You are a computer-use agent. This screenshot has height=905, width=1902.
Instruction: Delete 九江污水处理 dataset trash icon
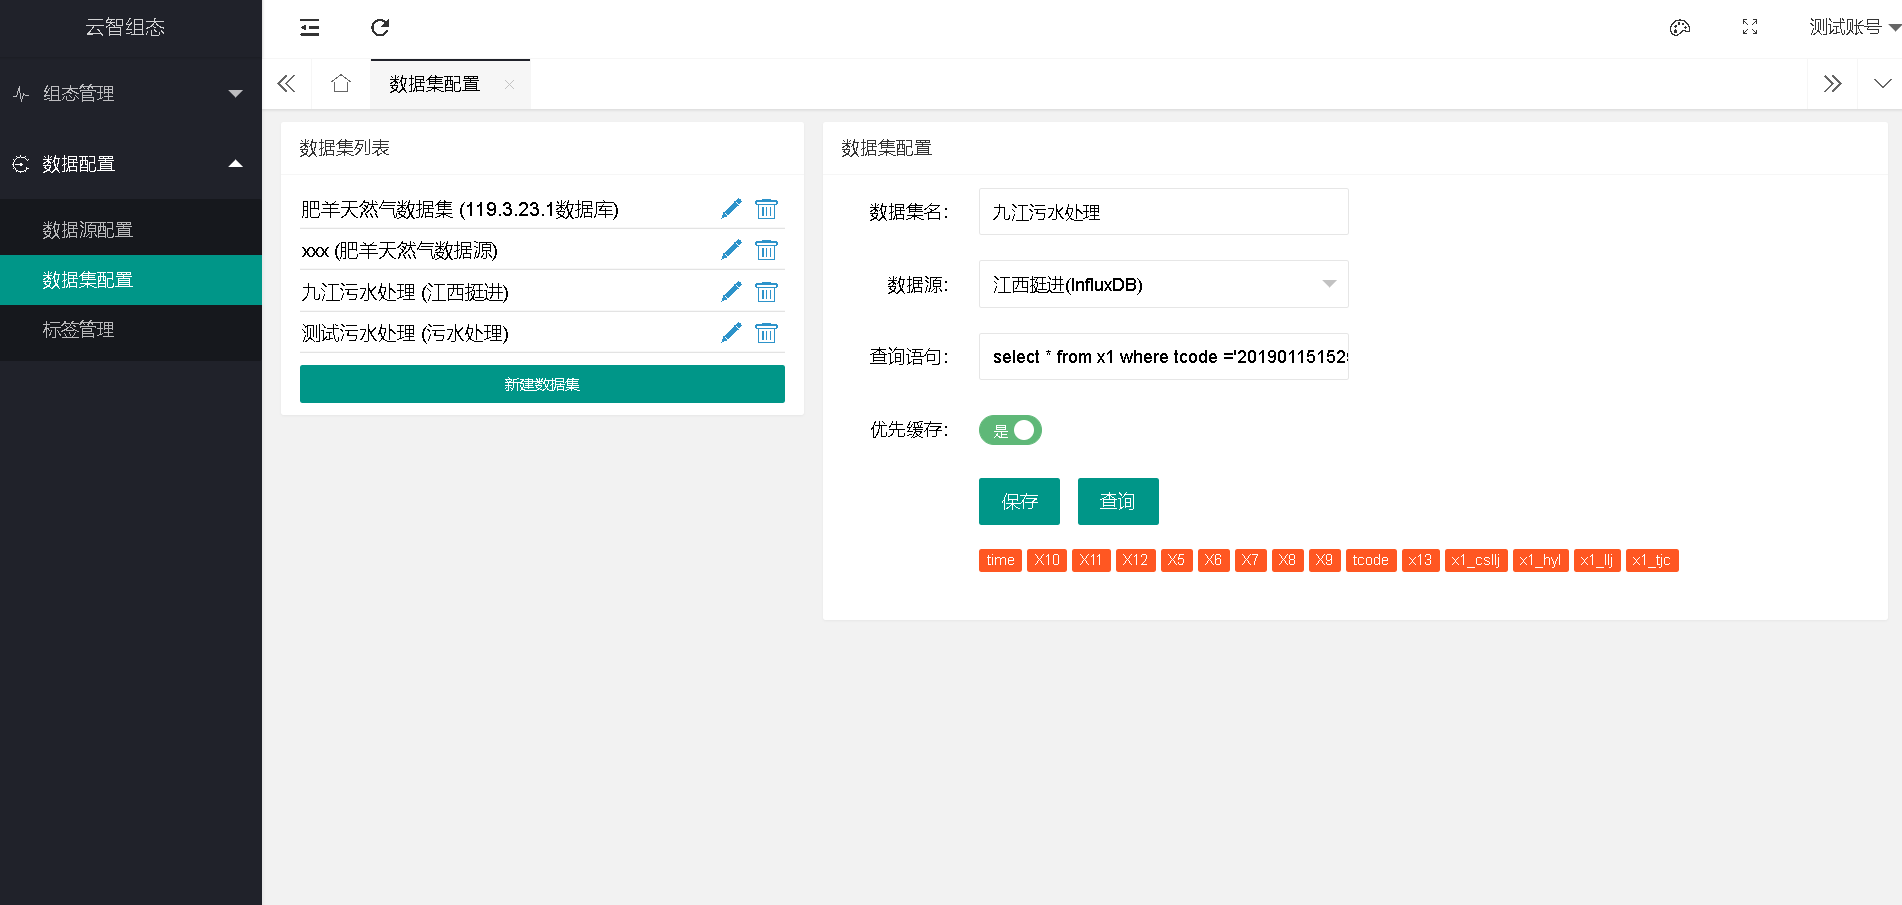click(766, 292)
